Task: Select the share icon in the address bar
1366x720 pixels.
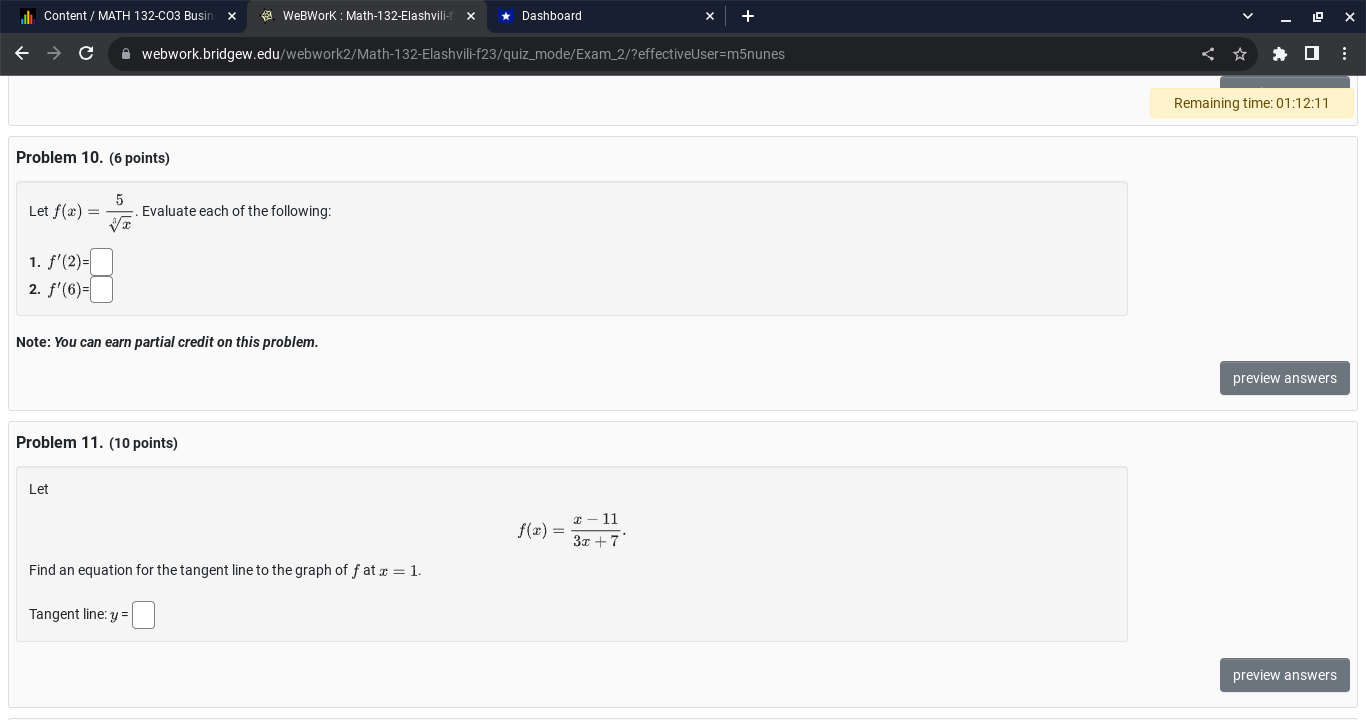Action: coord(1208,54)
